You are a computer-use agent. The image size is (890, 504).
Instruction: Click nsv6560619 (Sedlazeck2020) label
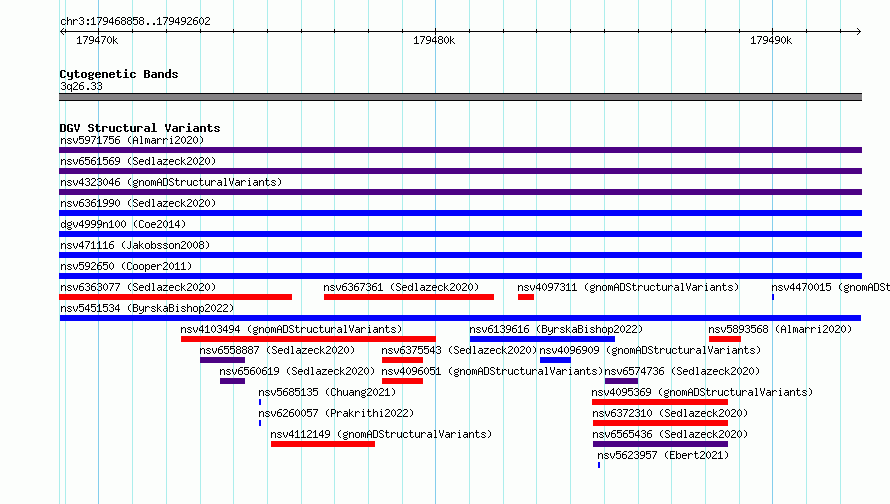click(297, 371)
